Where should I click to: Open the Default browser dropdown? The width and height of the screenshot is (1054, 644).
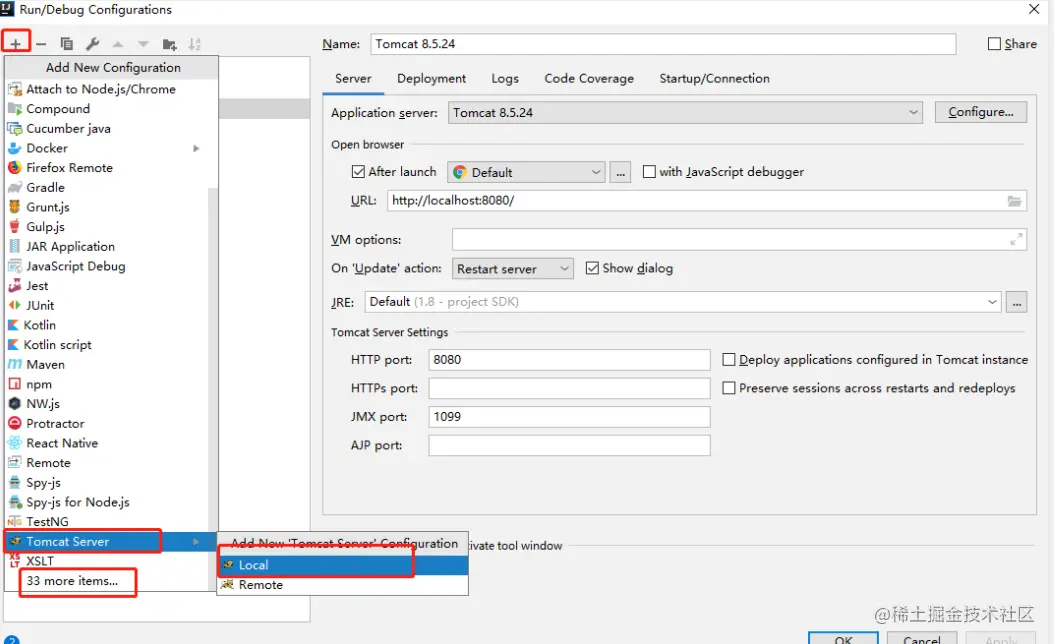coord(526,172)
